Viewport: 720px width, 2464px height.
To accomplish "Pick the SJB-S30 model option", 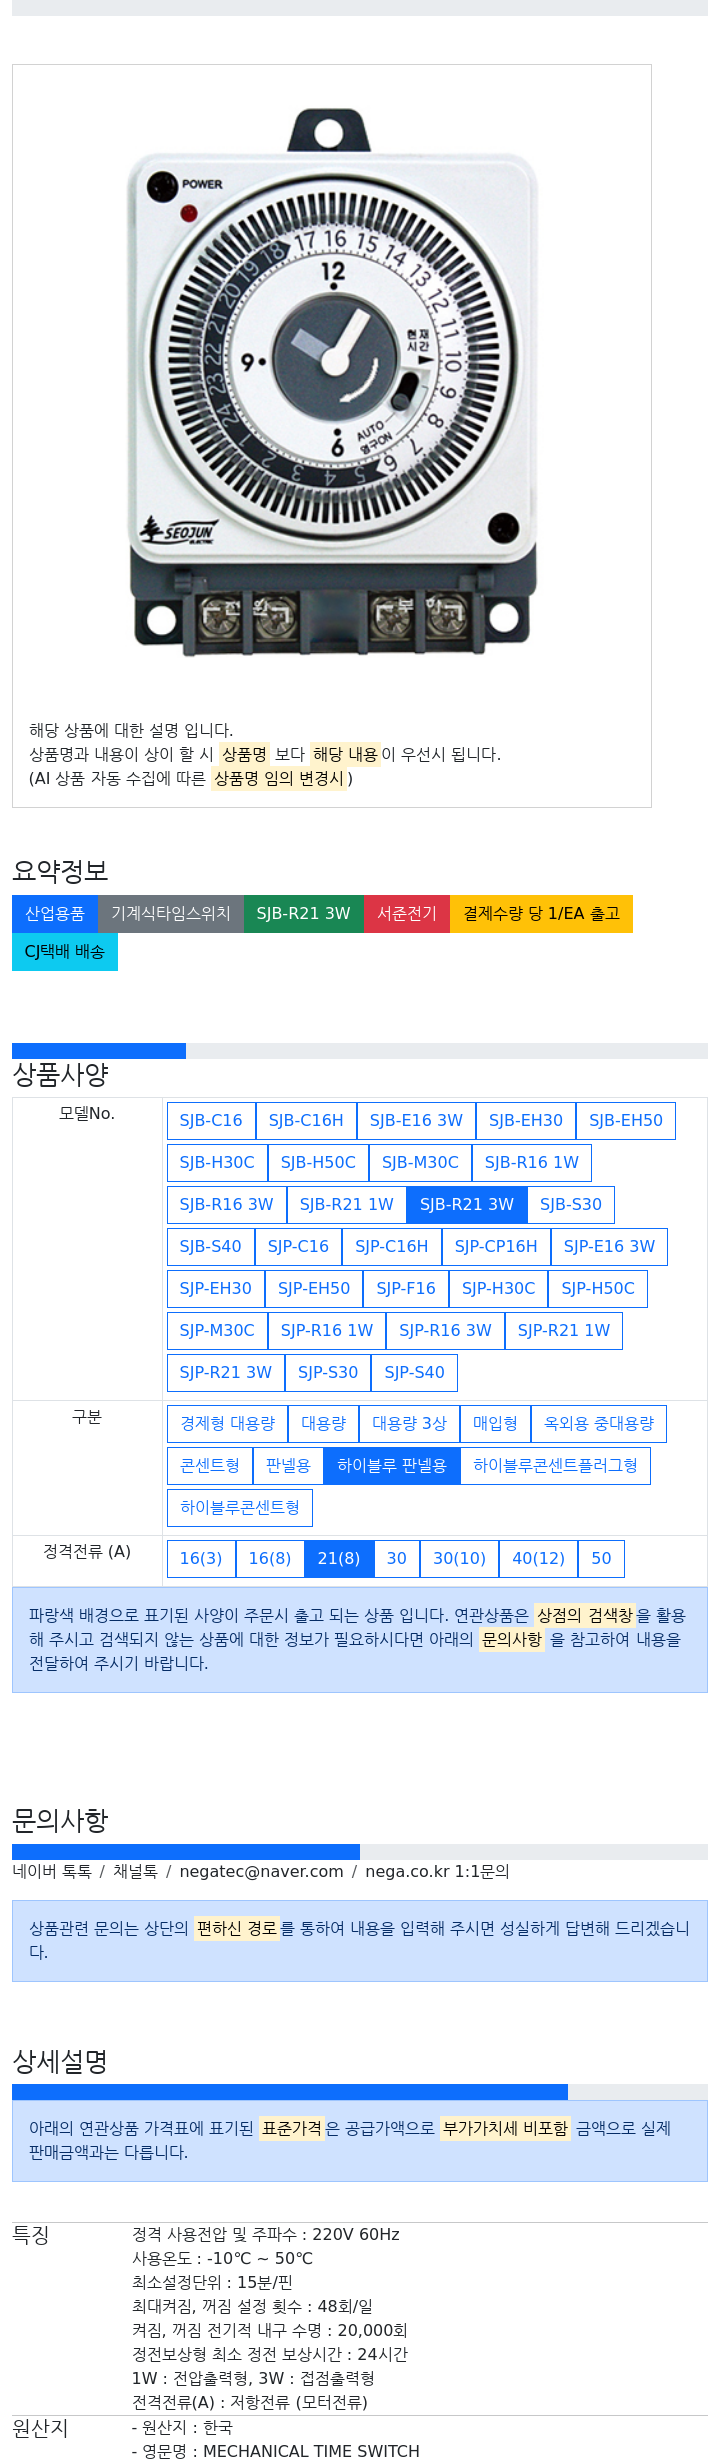I will tap(571, 1204).
